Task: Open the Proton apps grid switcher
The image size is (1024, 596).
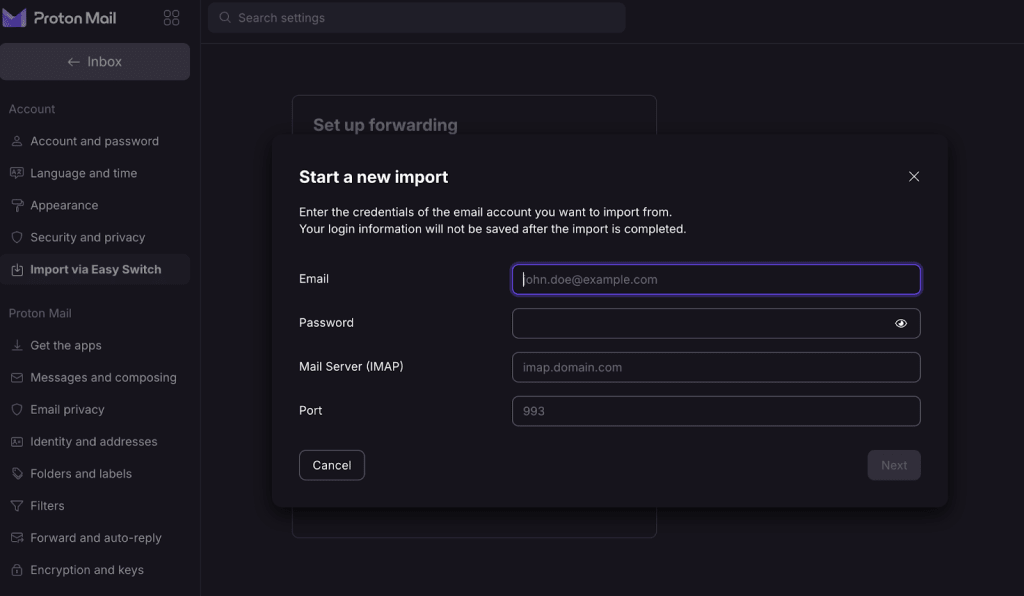Action: pos(171,18)
